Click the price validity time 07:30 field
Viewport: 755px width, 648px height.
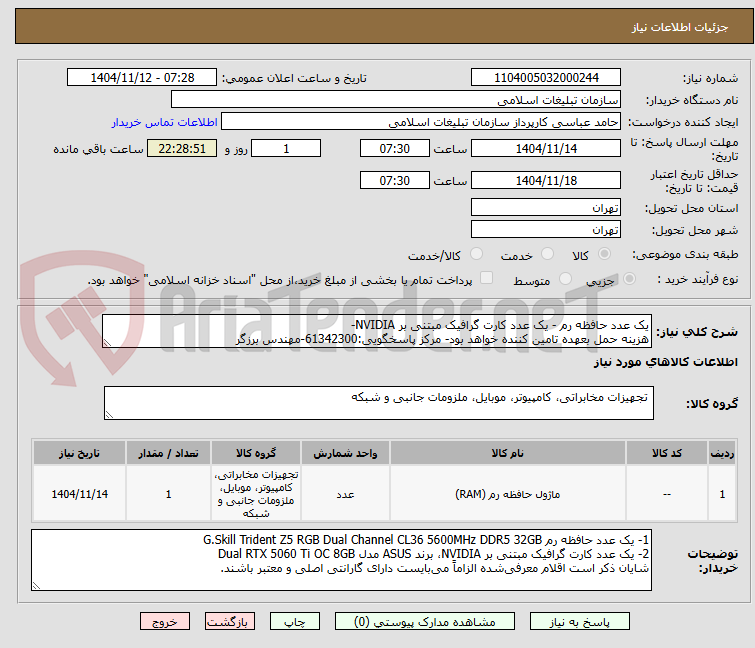(395, 181)
